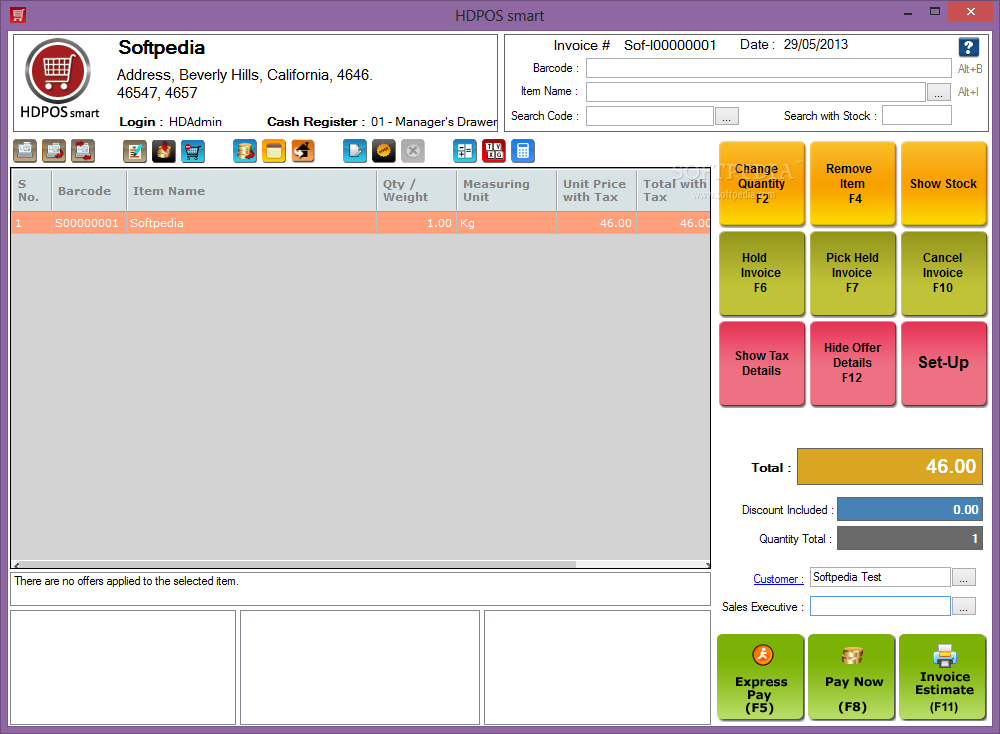
Task: Click the blue page edit toolbar icon
Action: tap(355, 151)
